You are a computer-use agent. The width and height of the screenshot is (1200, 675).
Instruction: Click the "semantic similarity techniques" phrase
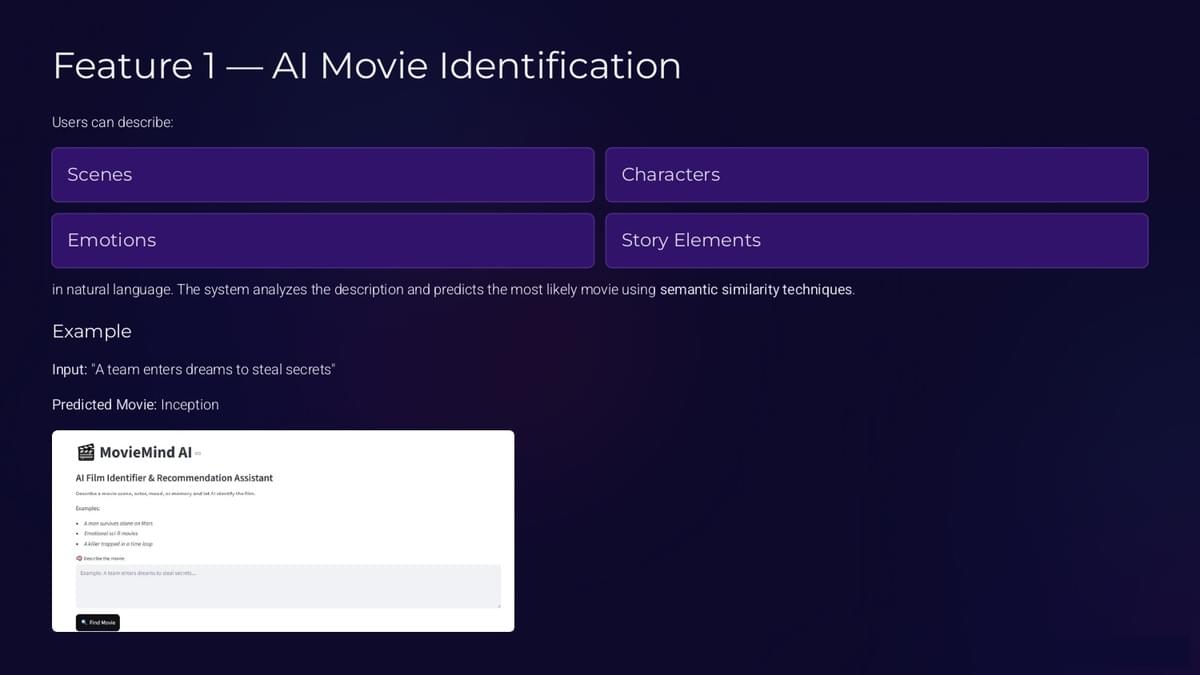tap(756, 290)
